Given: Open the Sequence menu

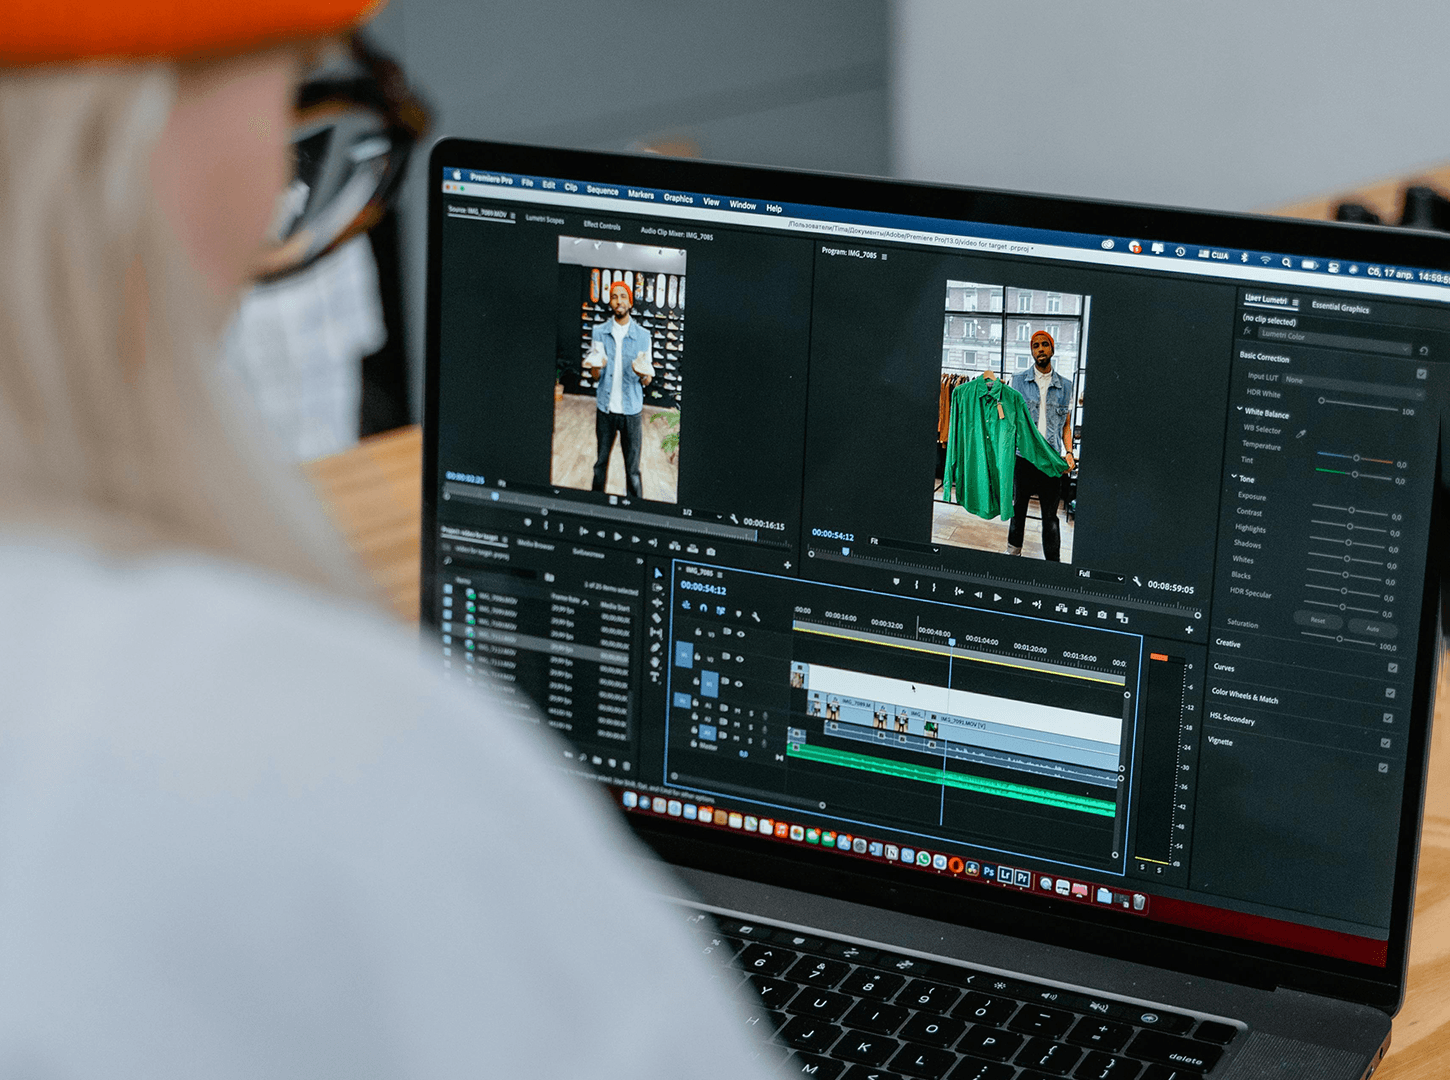Looking at the screenshot, I should [602, 190].
